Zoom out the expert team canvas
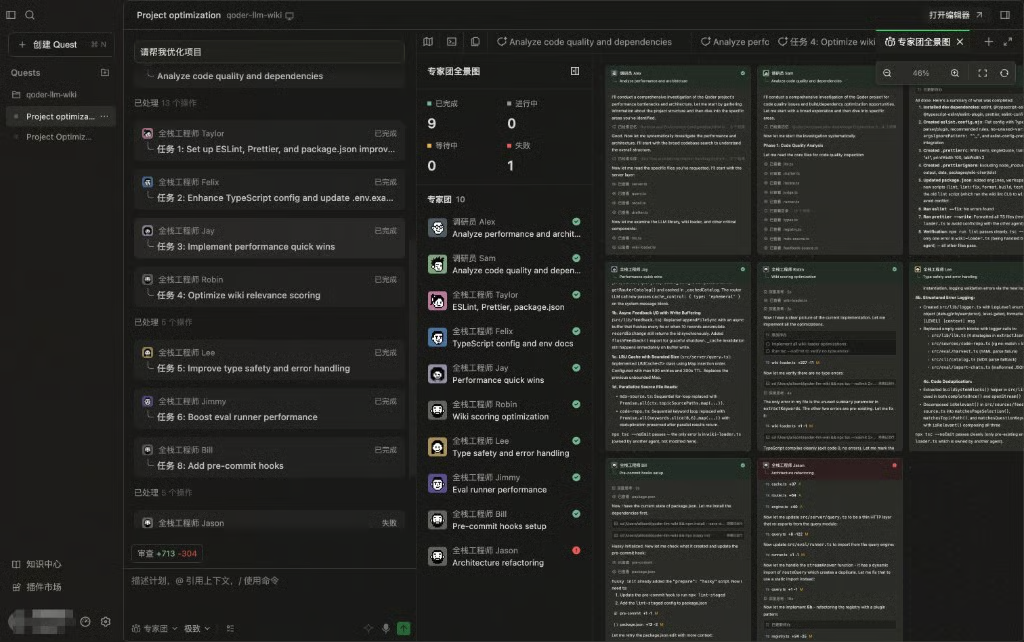Image resolution: width=1024 pixels, height=642 pixels. point(887,73)
